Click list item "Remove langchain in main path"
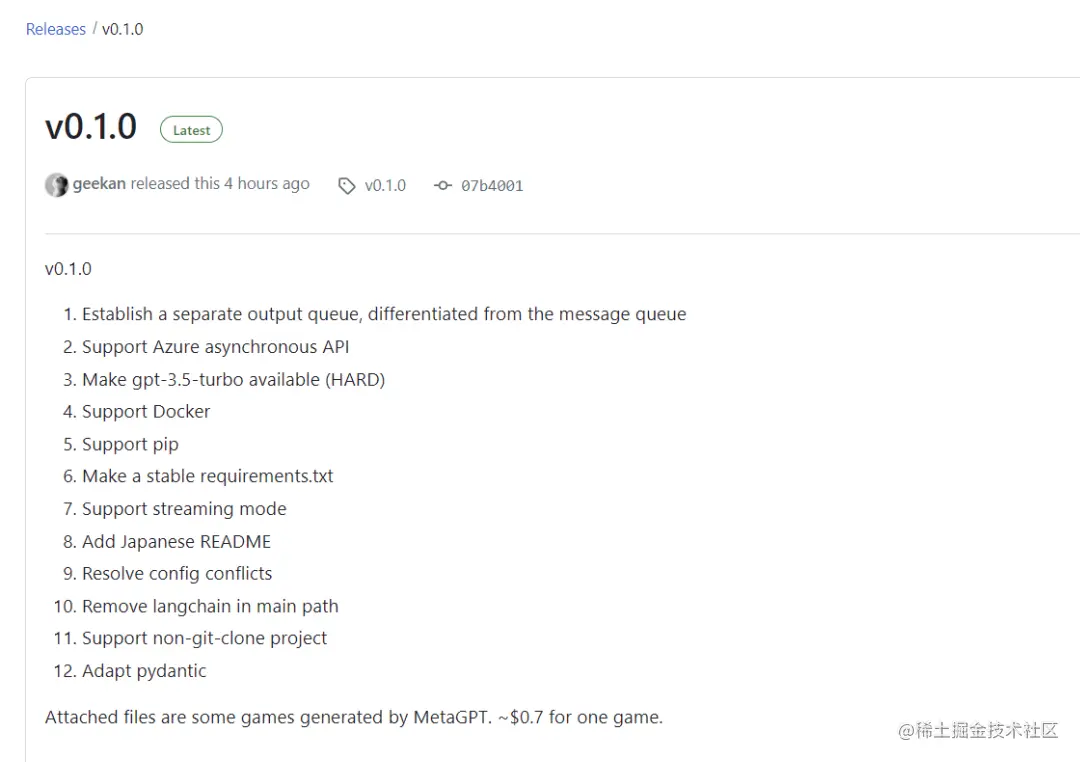 coord(210,606)
